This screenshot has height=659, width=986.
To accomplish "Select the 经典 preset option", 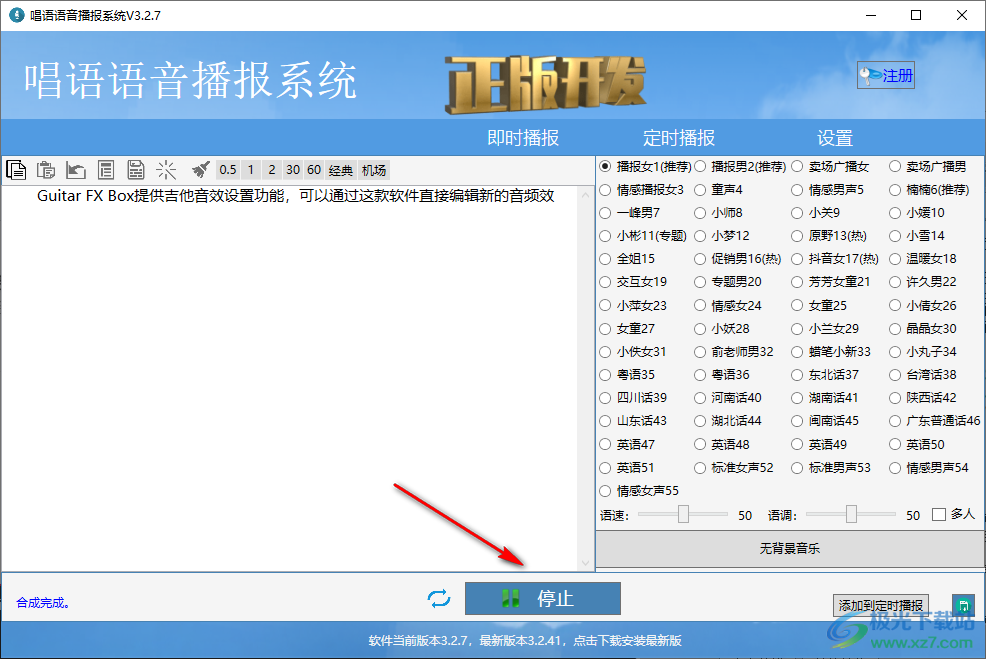I will [340, 169].
